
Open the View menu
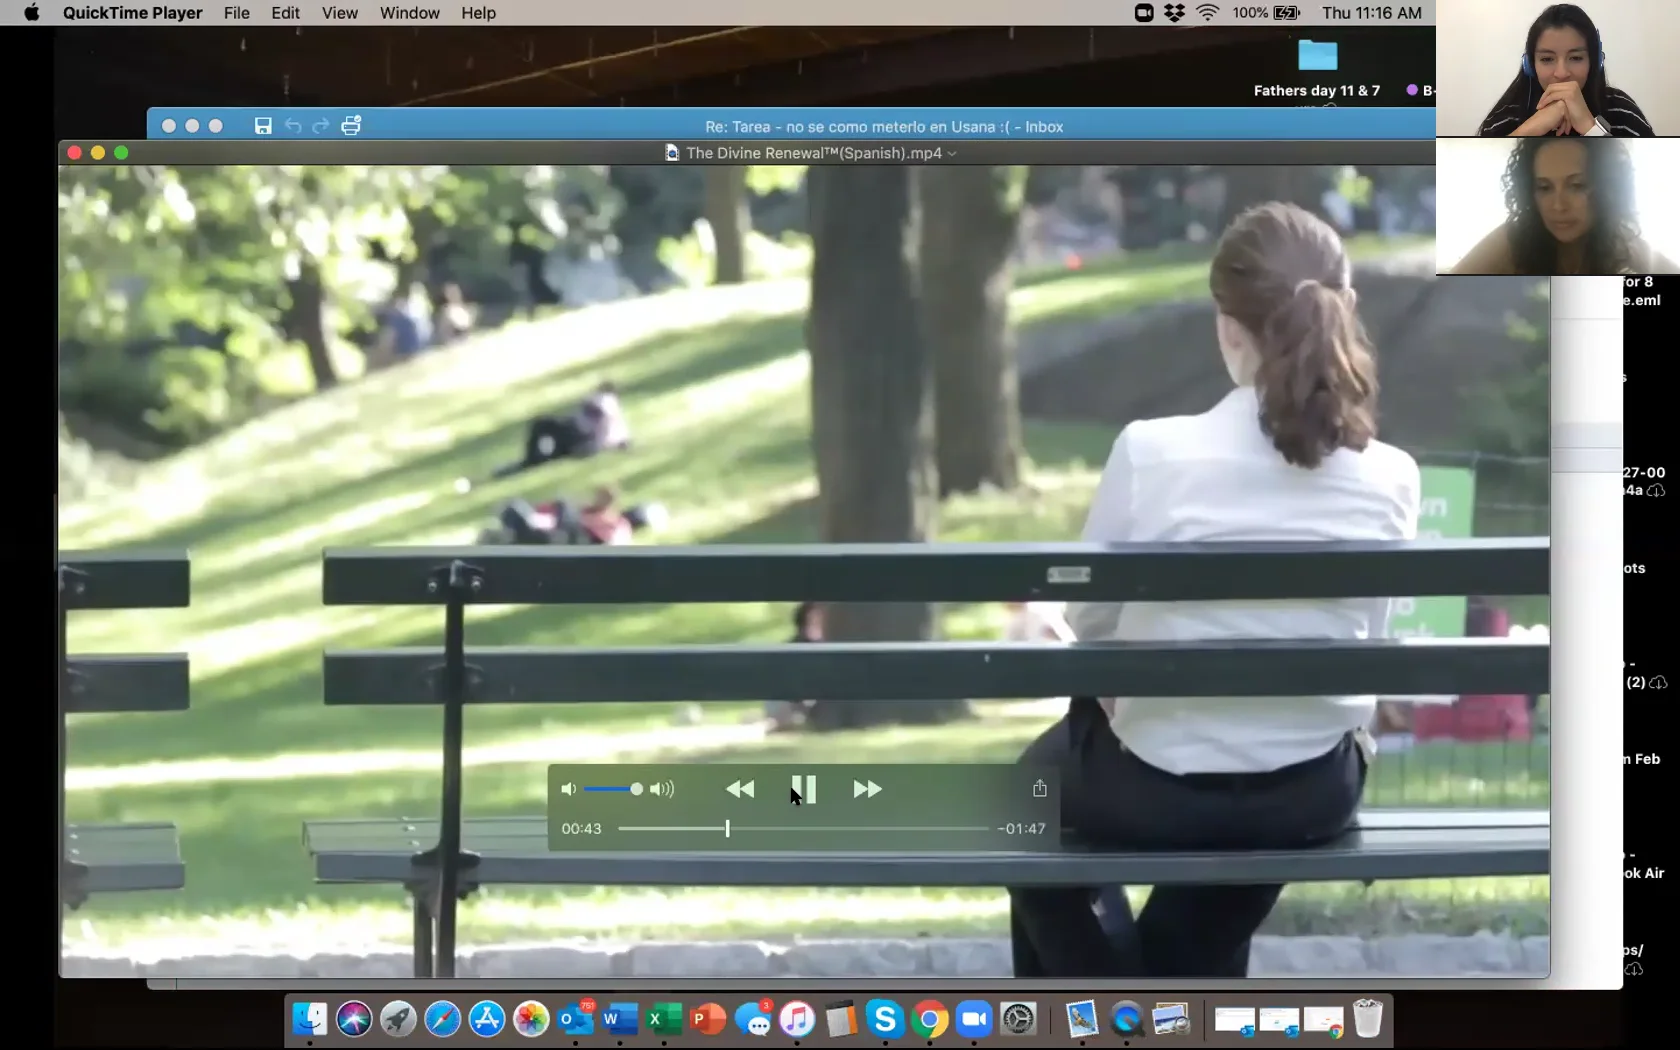point(340,13)
